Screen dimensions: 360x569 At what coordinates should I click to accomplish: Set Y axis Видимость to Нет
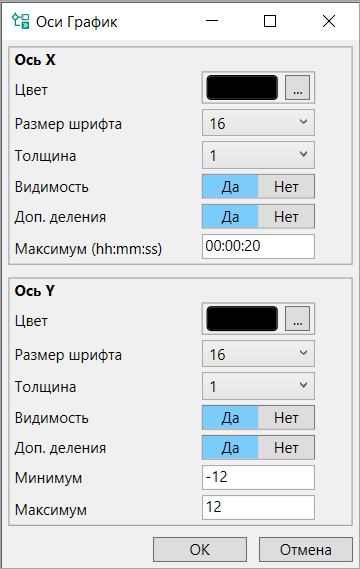(286, 418)
